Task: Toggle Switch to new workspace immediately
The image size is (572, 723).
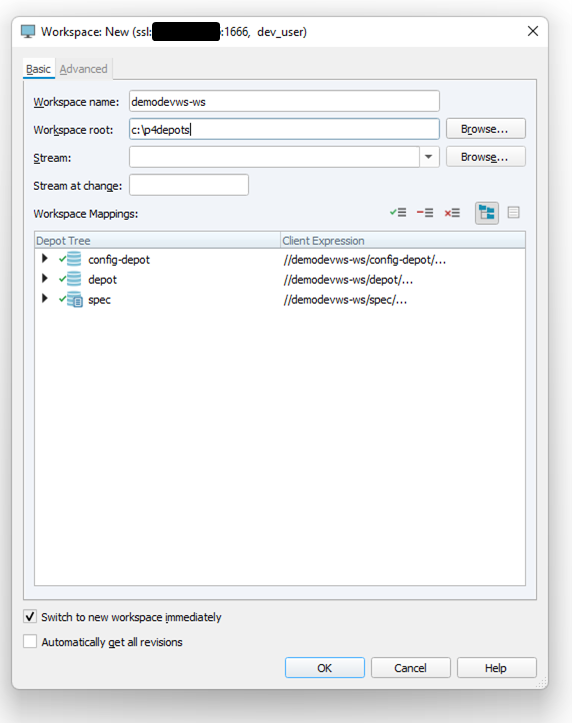Action: pos(30,616)
